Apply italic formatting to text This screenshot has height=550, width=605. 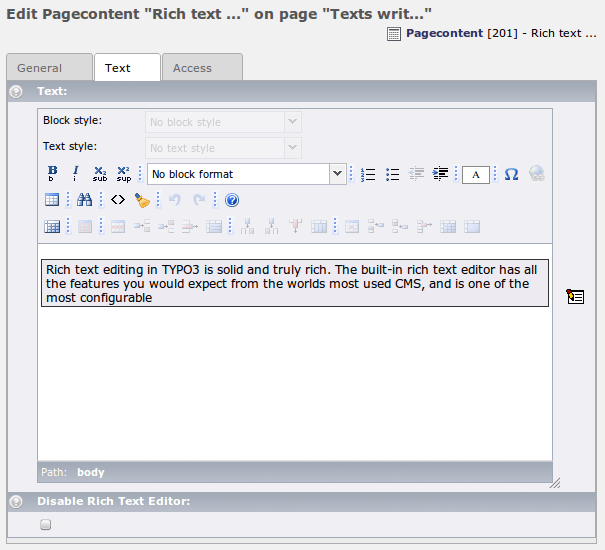[75, 174]
